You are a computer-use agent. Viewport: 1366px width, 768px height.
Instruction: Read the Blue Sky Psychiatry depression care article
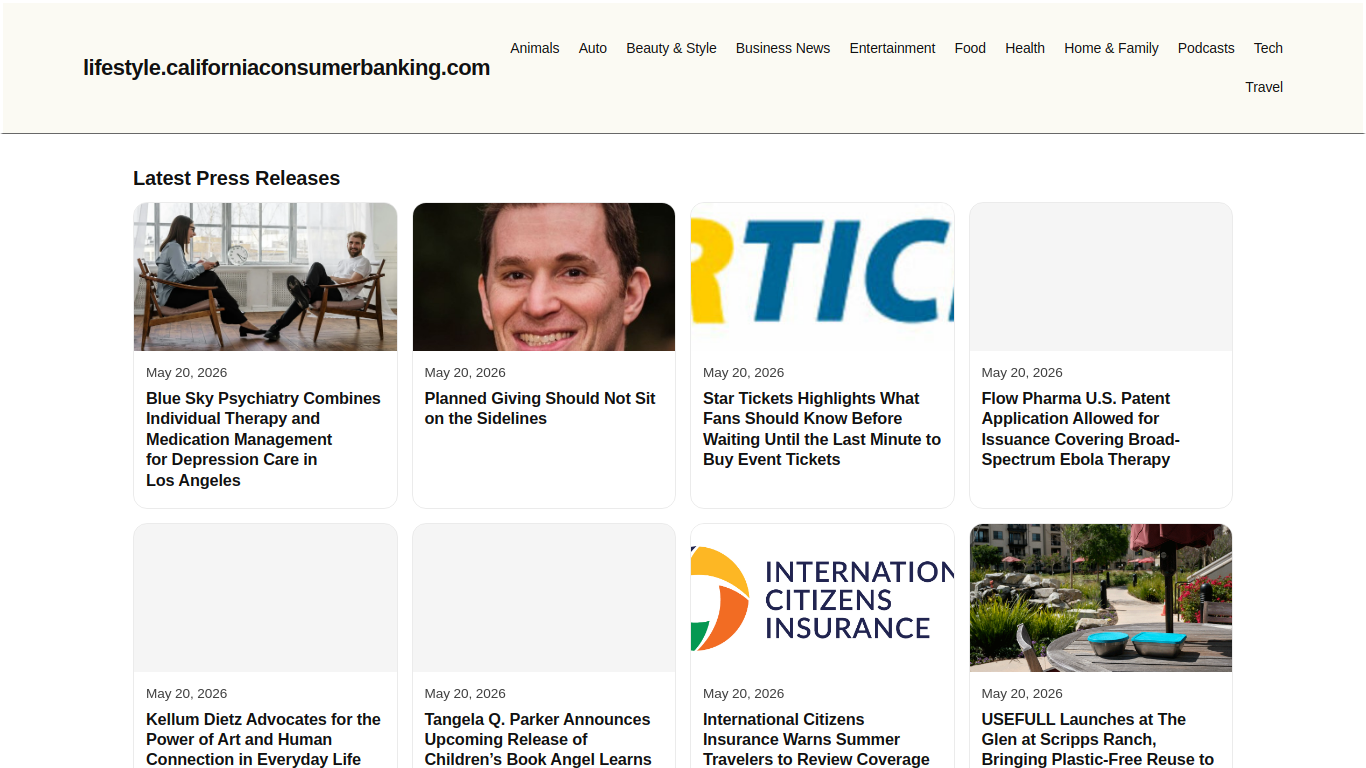point(263,439)
